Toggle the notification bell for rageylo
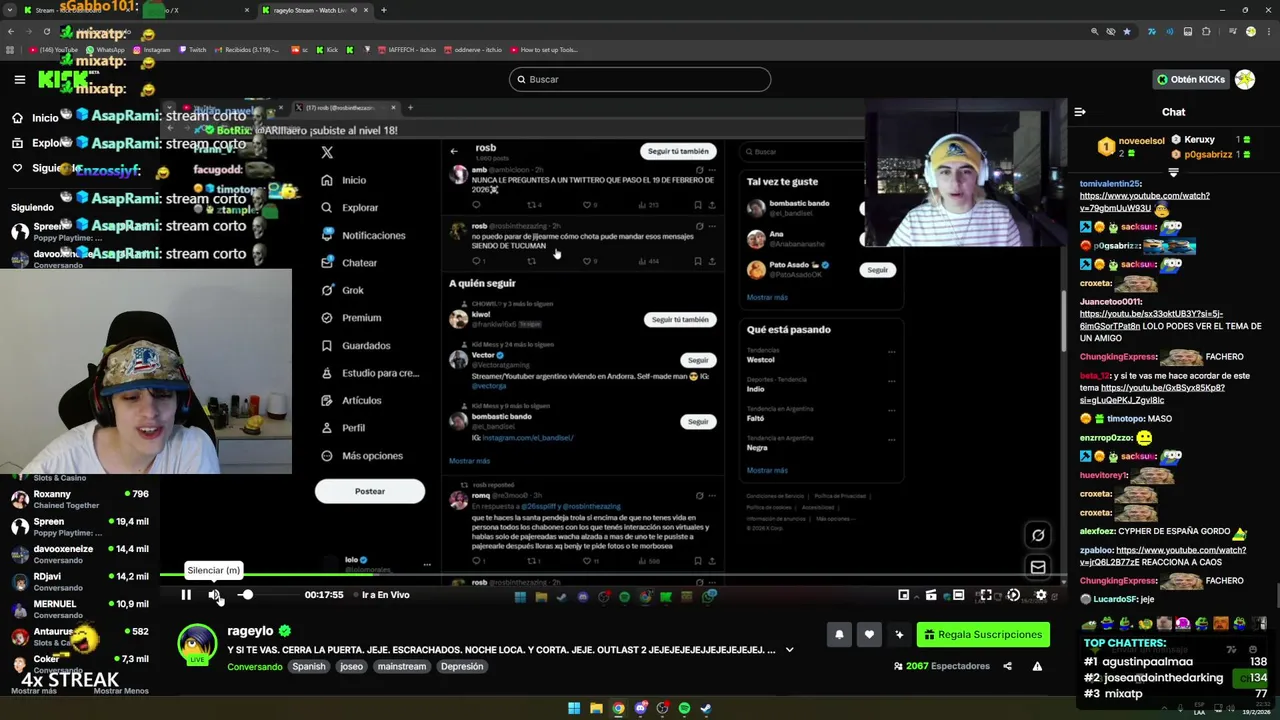The width and height of the screenshot is (1280, 720). [839, 634]
